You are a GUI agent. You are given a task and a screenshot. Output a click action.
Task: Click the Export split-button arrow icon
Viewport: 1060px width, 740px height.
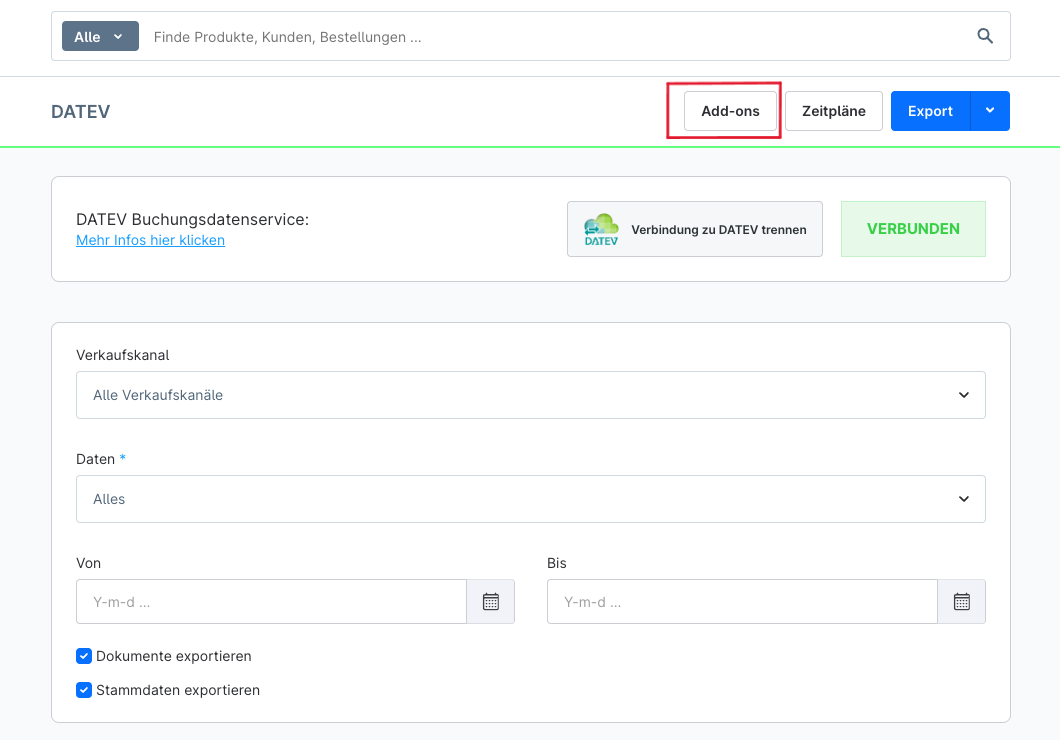tap(990, 111)
